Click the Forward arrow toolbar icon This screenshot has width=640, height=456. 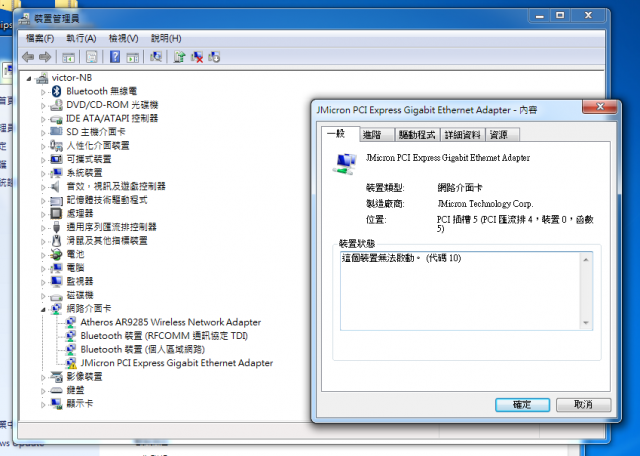click(45, 57)
